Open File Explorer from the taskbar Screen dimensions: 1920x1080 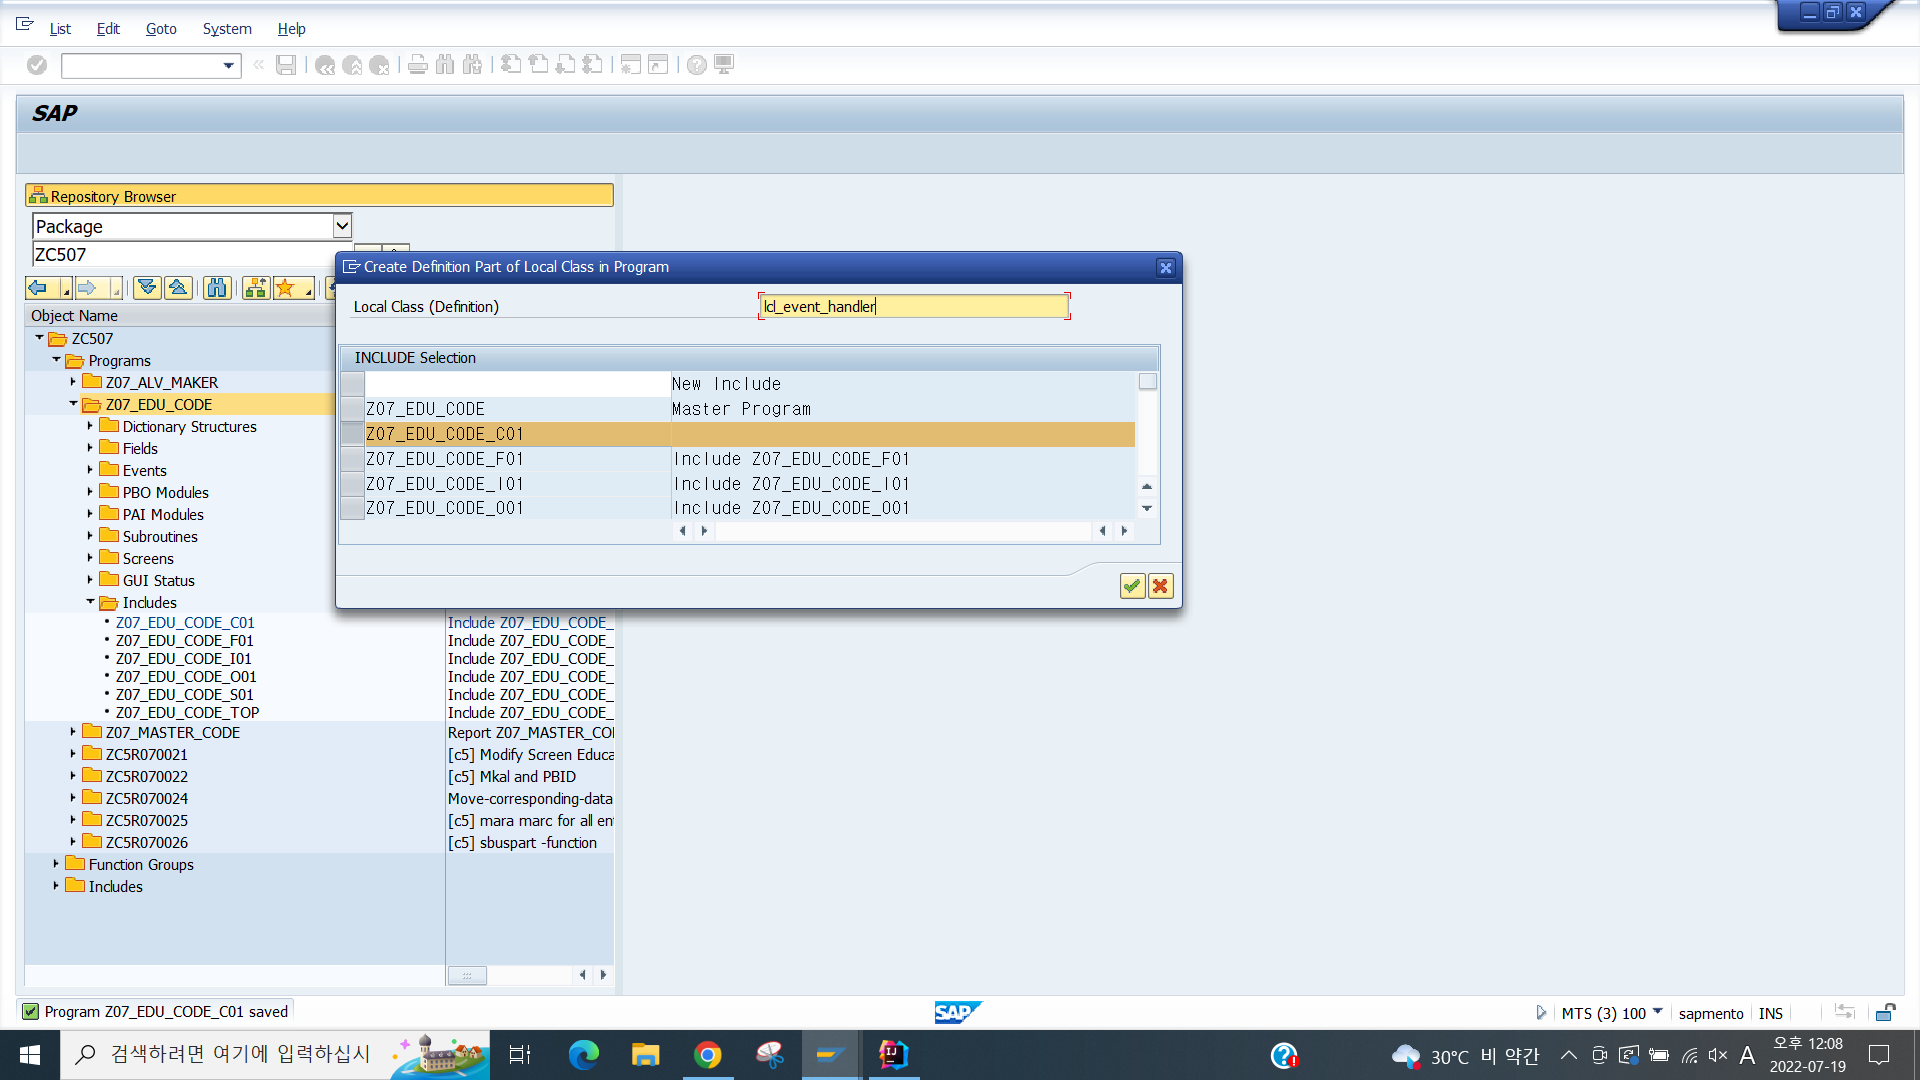tap(646, 1055)
